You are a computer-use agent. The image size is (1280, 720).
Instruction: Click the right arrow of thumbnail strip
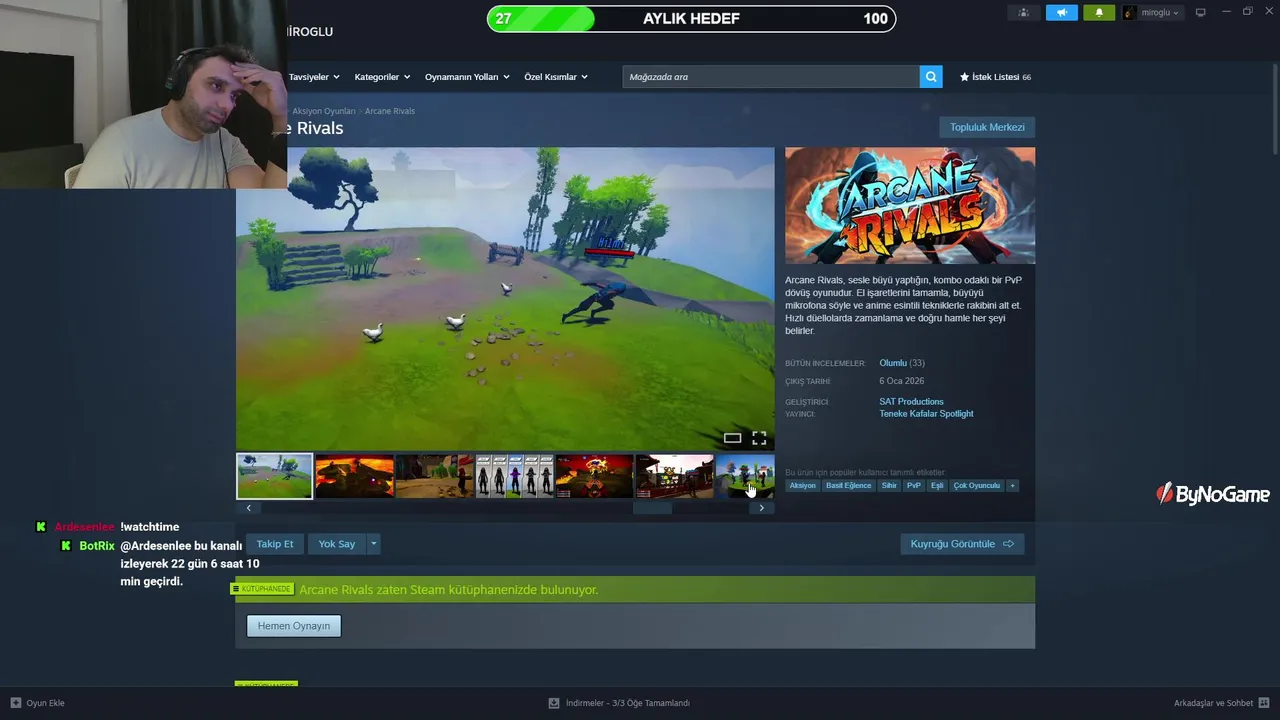[761, 508]
